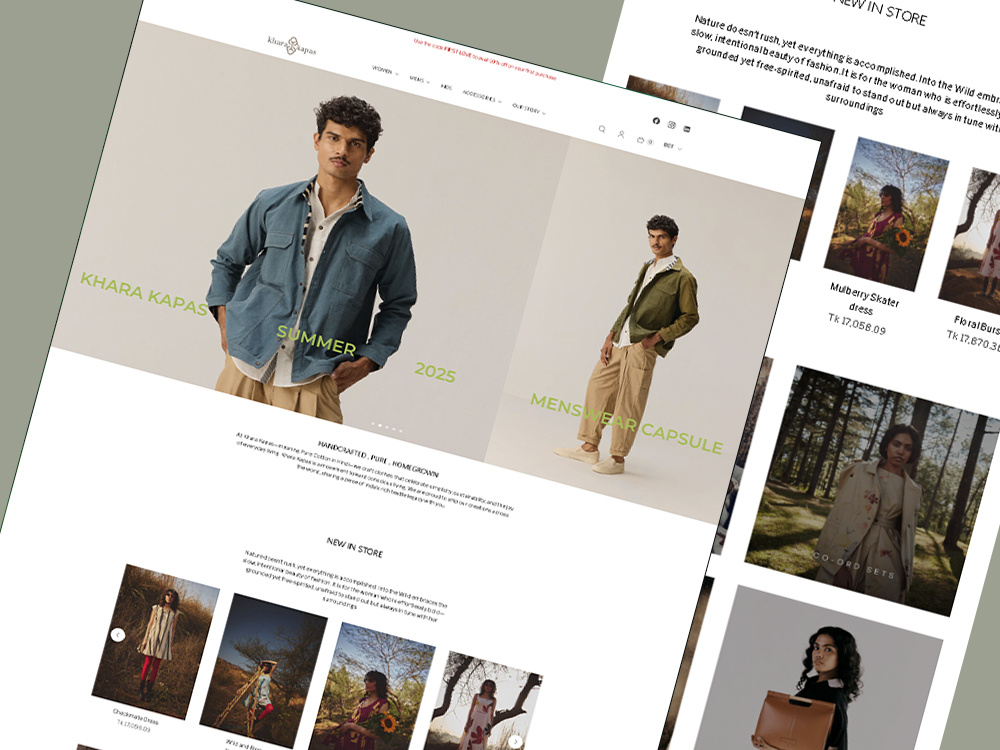
Task: Expand the BDT currency selector
Action: (671, 145)
